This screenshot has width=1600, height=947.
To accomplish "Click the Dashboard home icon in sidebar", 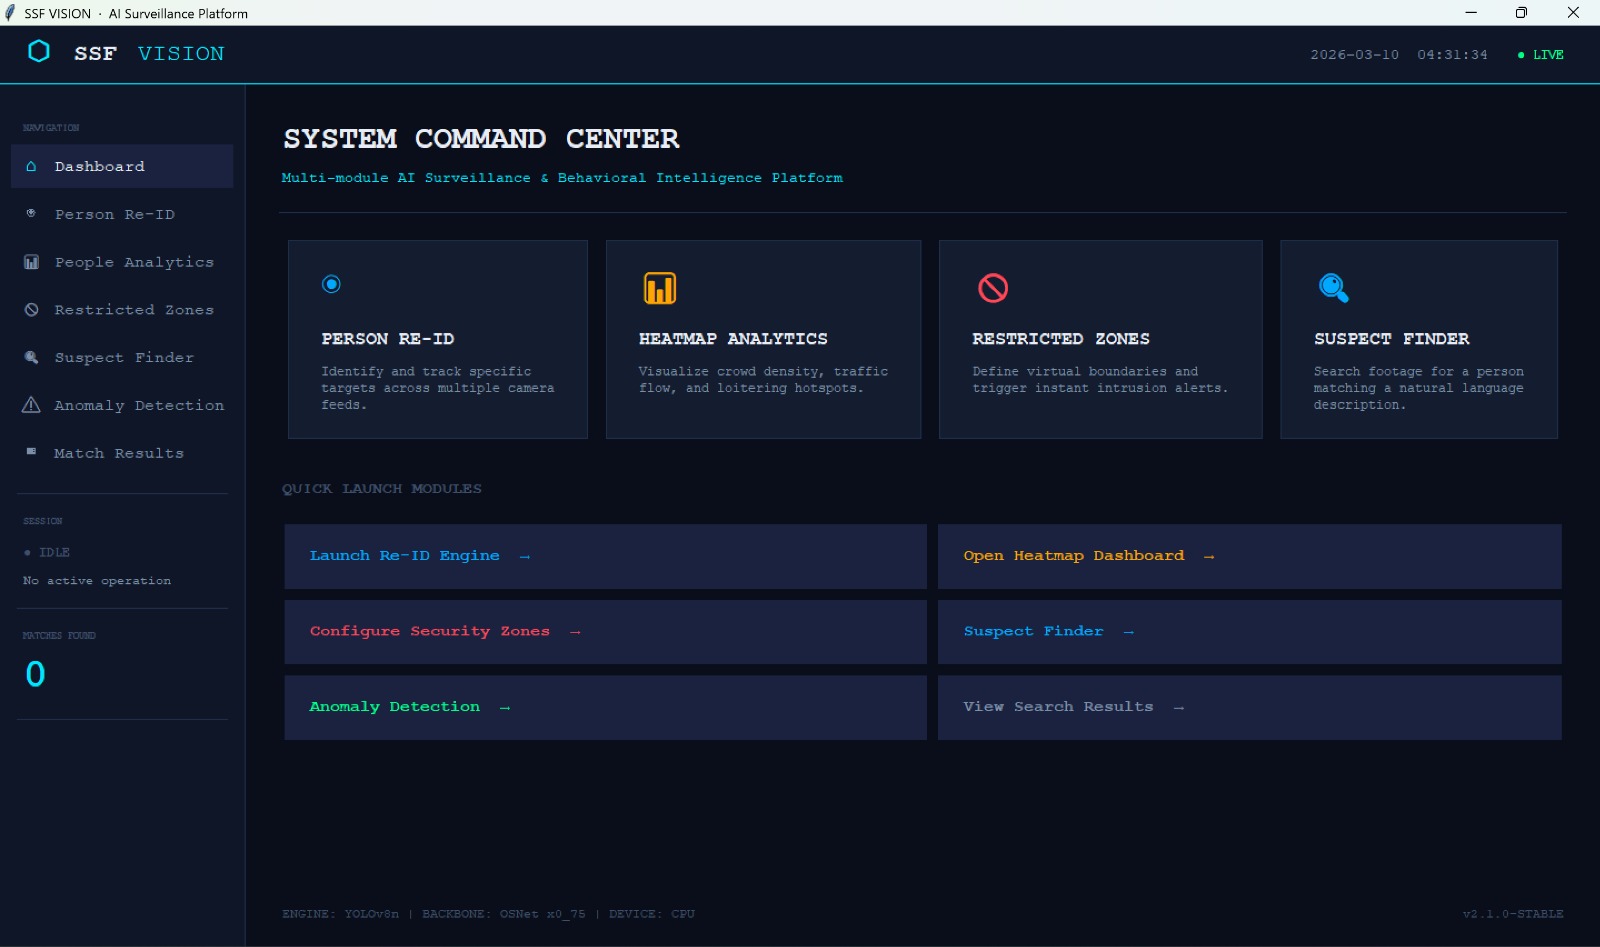I will (31, 167).
